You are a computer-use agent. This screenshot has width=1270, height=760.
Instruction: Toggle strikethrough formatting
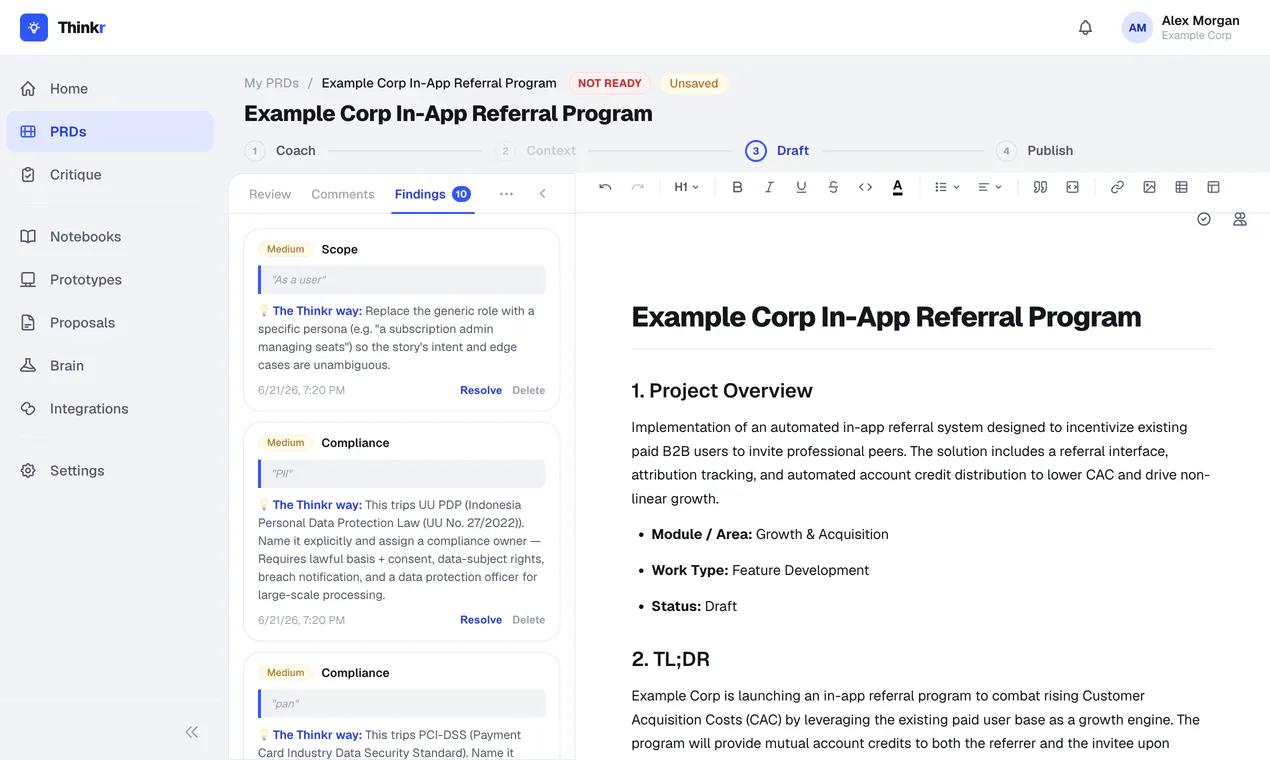click(833, 187)
